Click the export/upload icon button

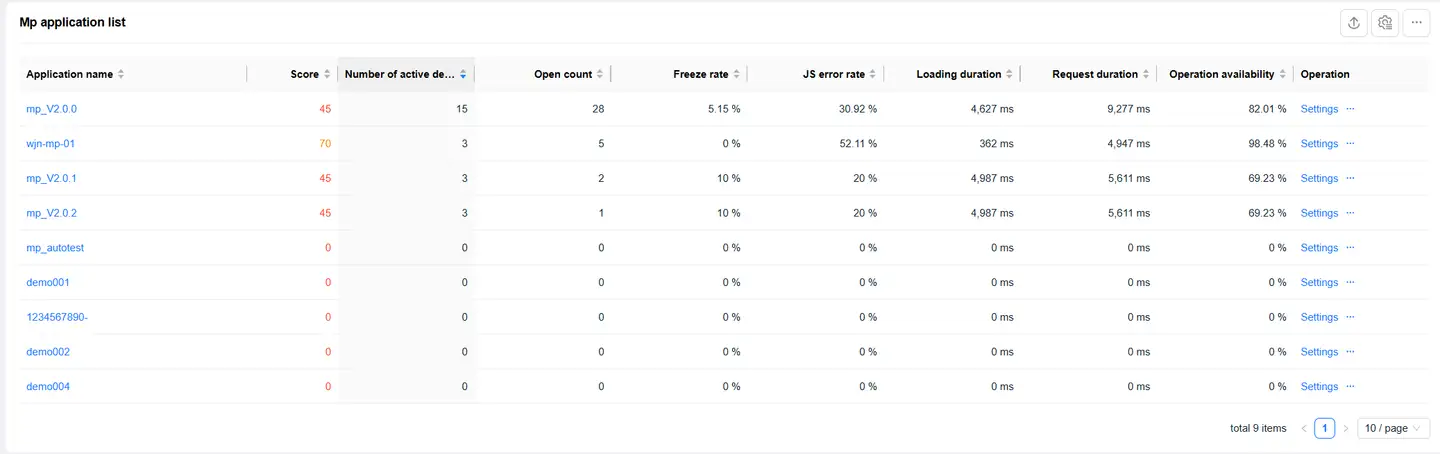[x=1353, y=23]
